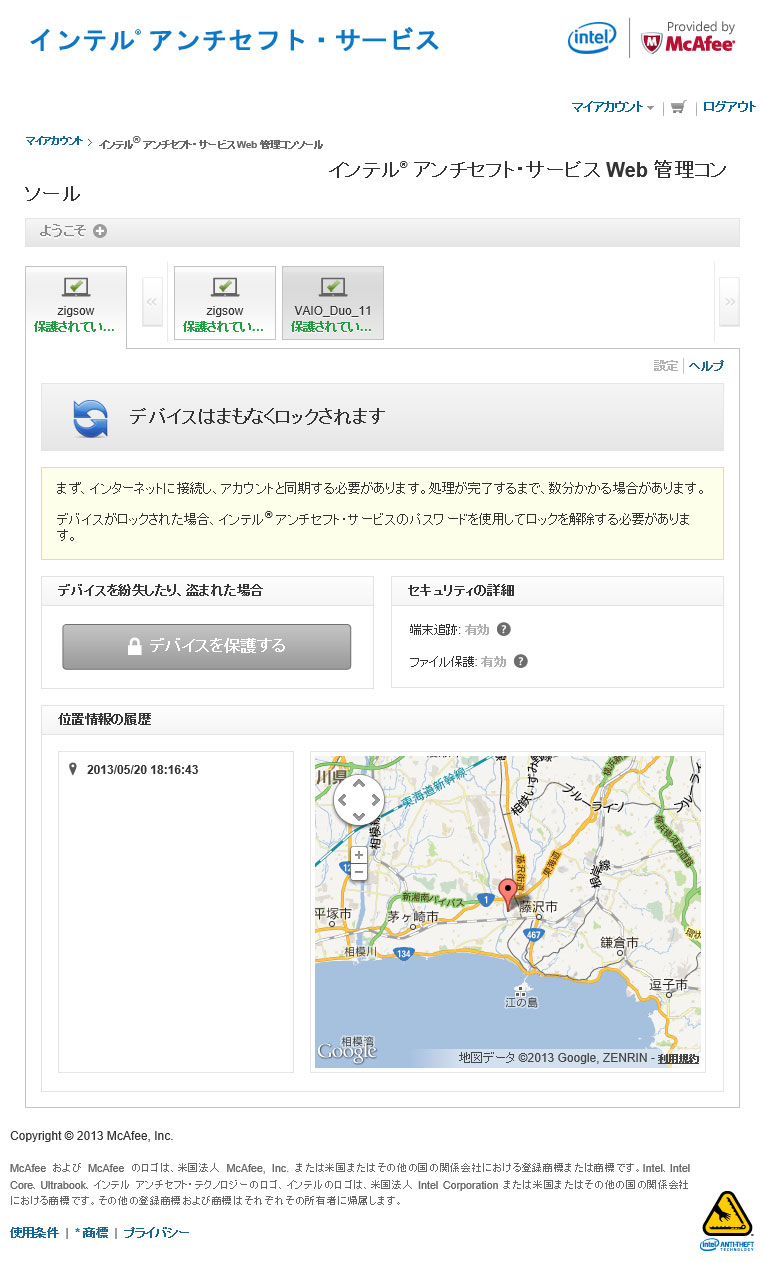Click the Intel Anti-Theft Technology badge
This screenshot has height=1263, width=765.
(x=726, y=1221)
